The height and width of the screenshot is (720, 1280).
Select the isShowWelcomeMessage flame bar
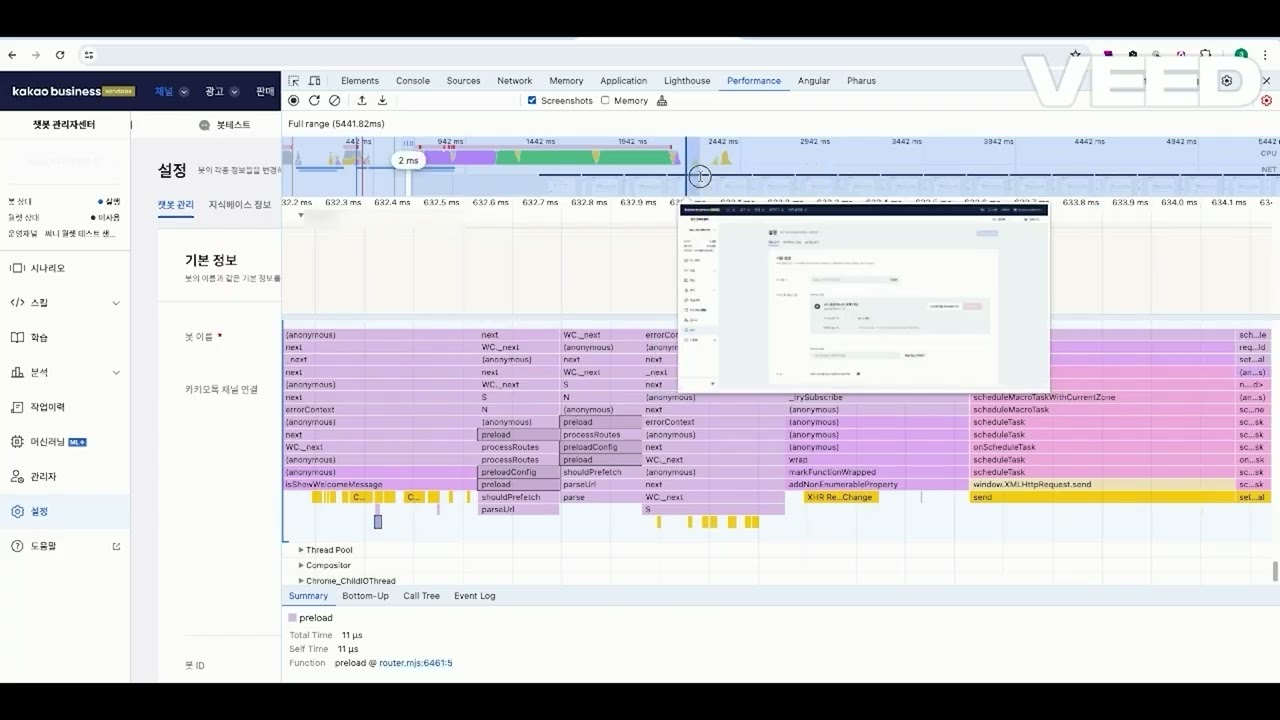381,485
